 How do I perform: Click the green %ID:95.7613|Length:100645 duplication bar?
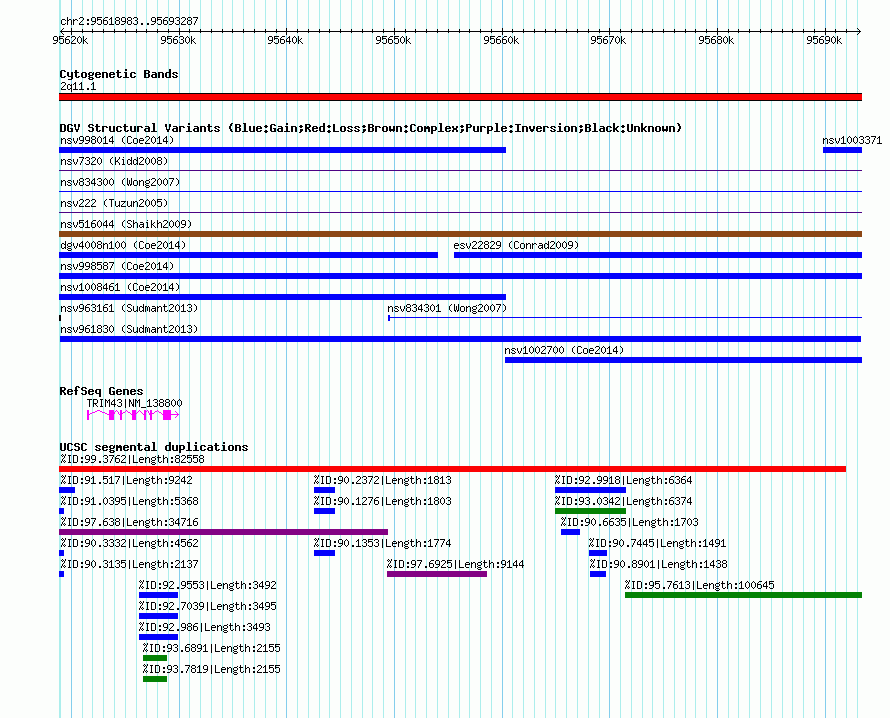coord(744,595)
